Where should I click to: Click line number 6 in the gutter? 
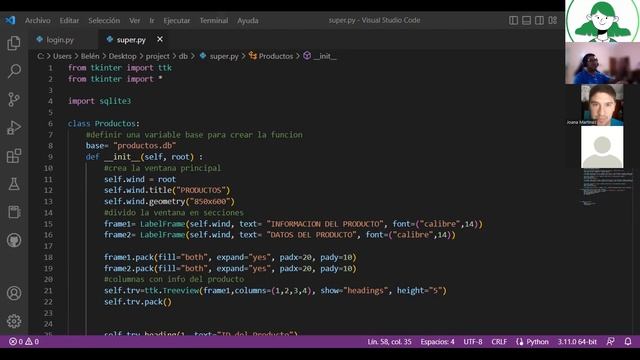click(50, 123)
